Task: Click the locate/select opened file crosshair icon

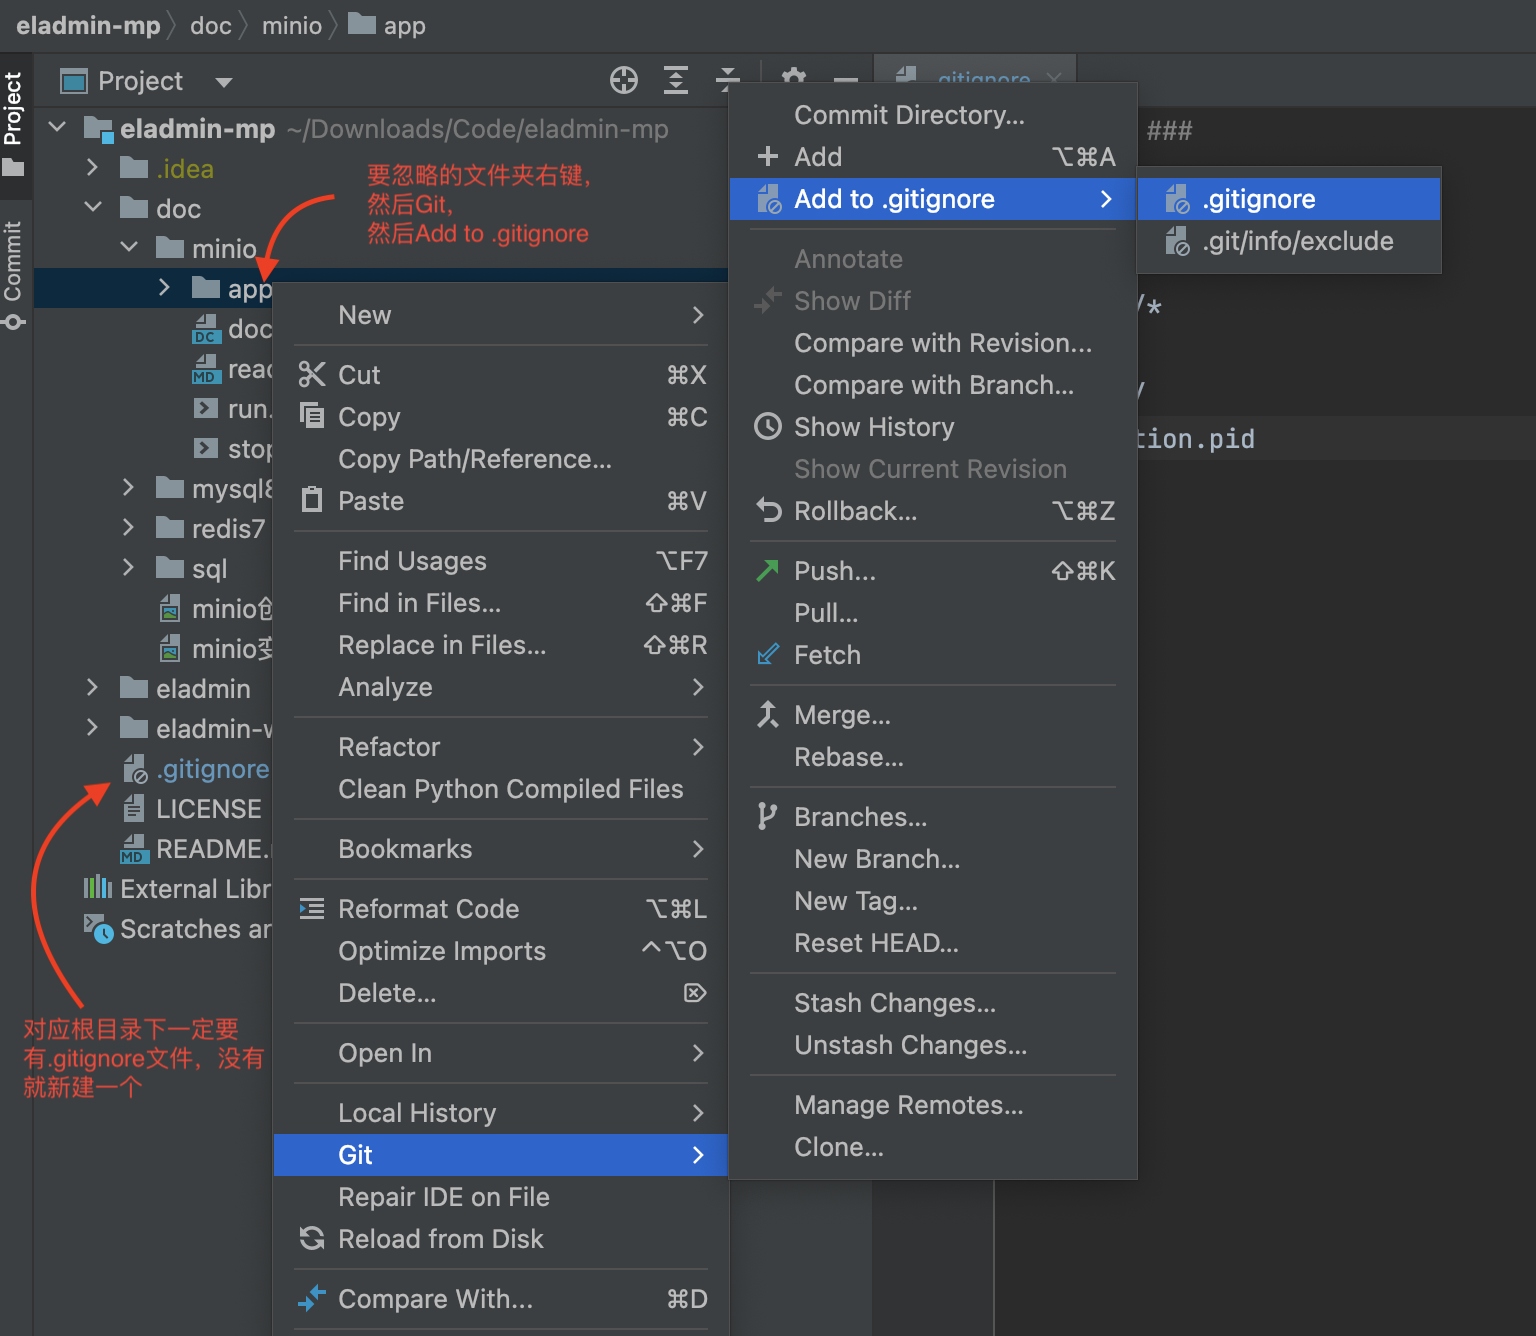Action: (x=624, y=80)
